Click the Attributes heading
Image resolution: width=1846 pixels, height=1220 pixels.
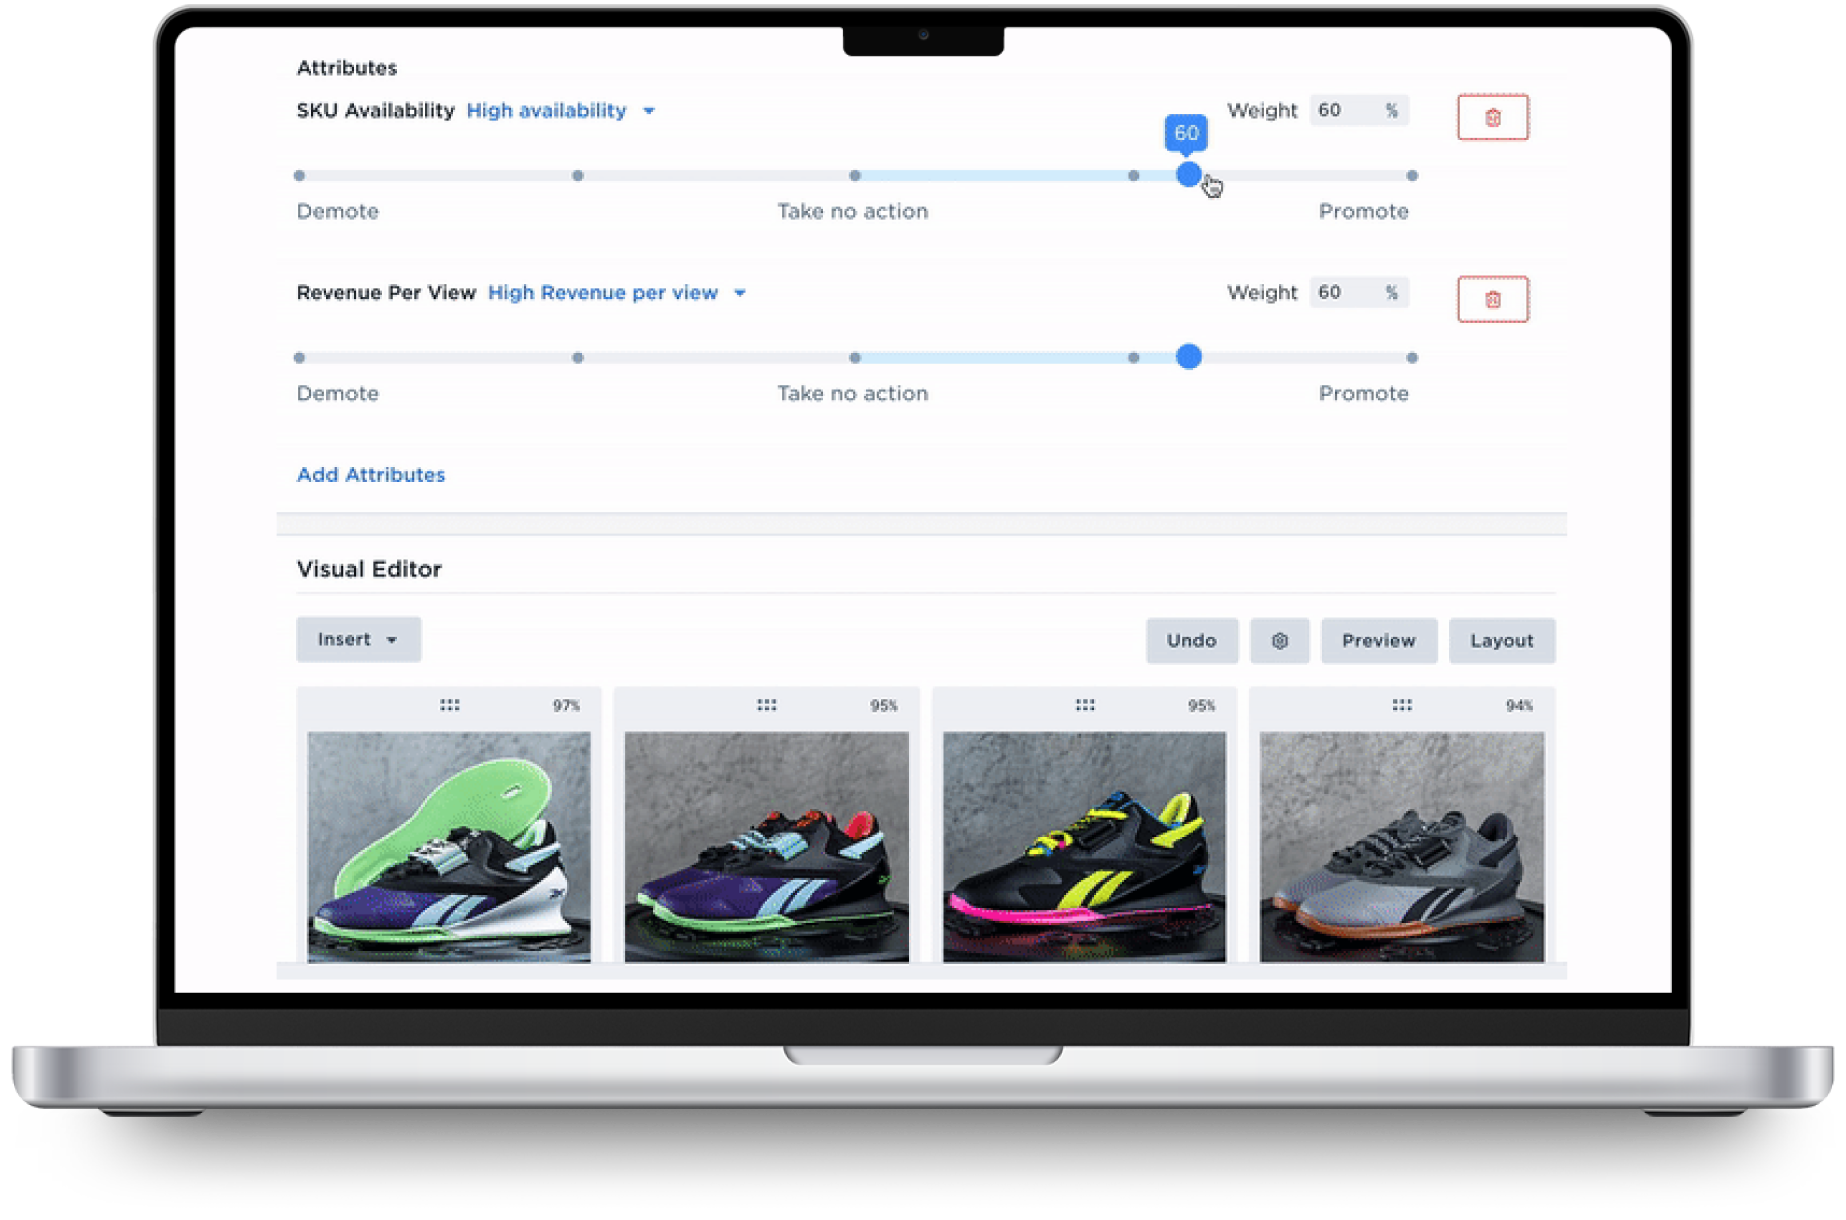(x=347, y=67)
